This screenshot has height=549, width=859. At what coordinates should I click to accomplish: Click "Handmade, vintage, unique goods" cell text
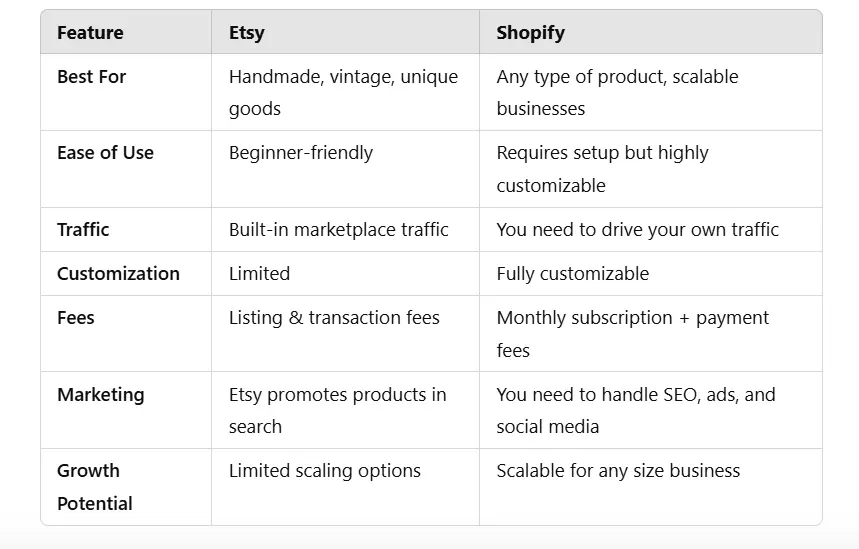tap(343, 92)
